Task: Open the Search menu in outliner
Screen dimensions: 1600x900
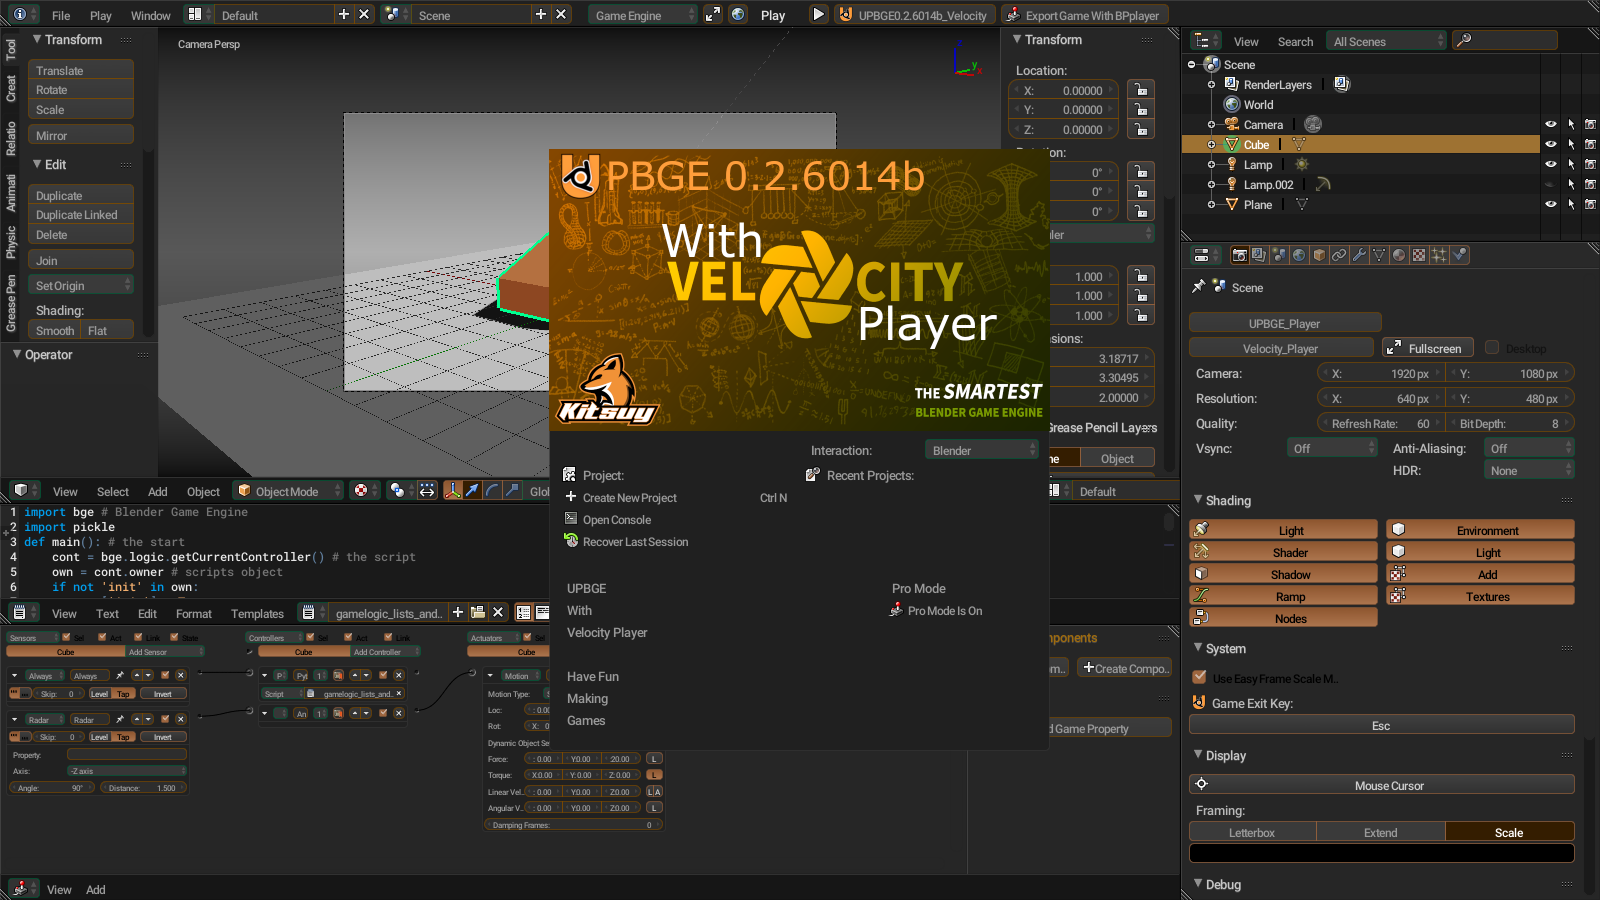Action: pyautogui.click(x=1295, y=41)
